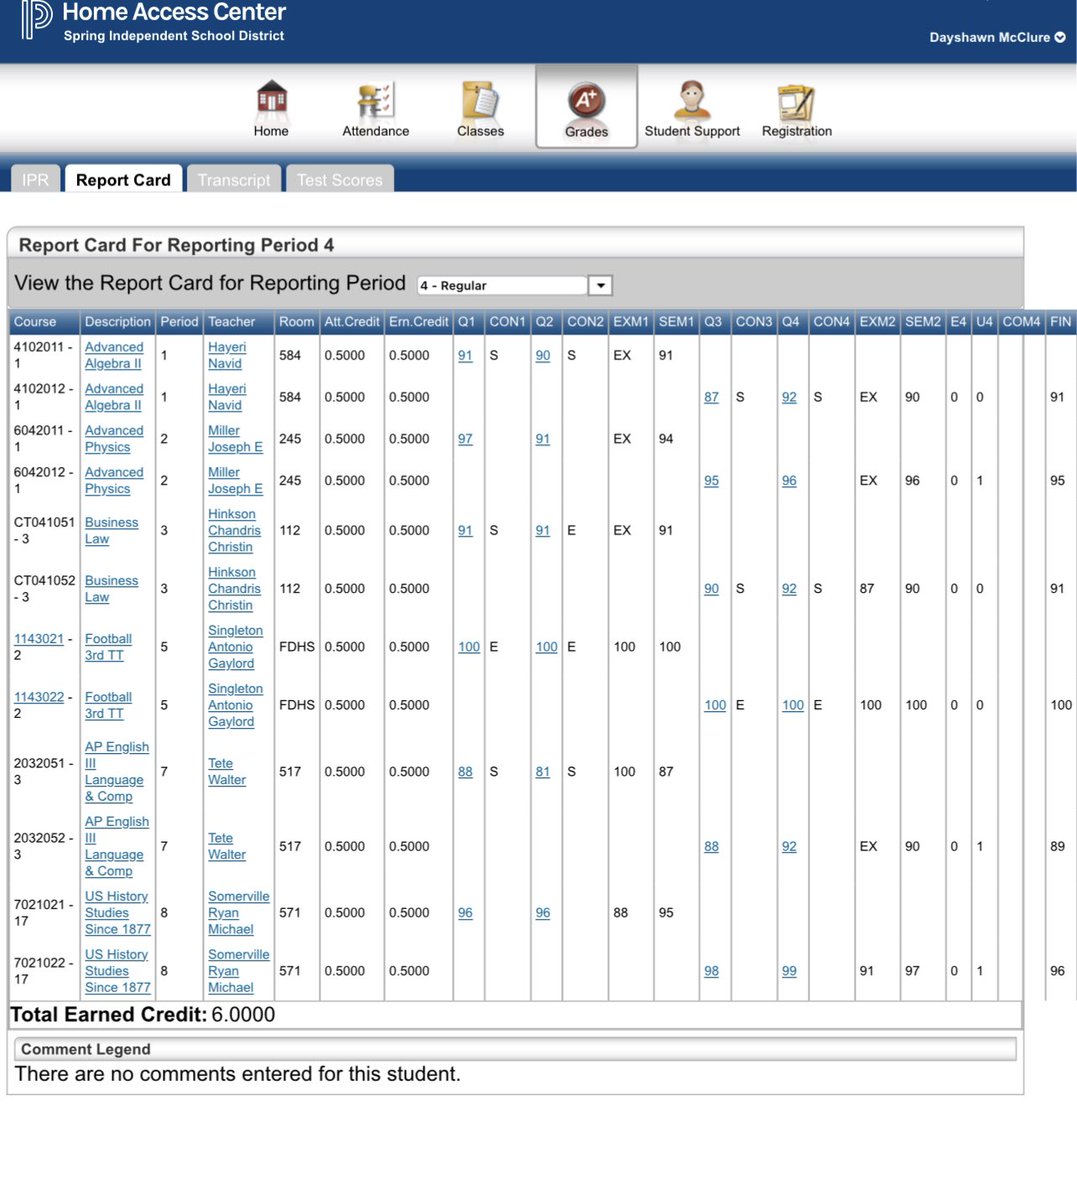Click the SEM2 column header

pyautogui.click(x=923, y=322)
